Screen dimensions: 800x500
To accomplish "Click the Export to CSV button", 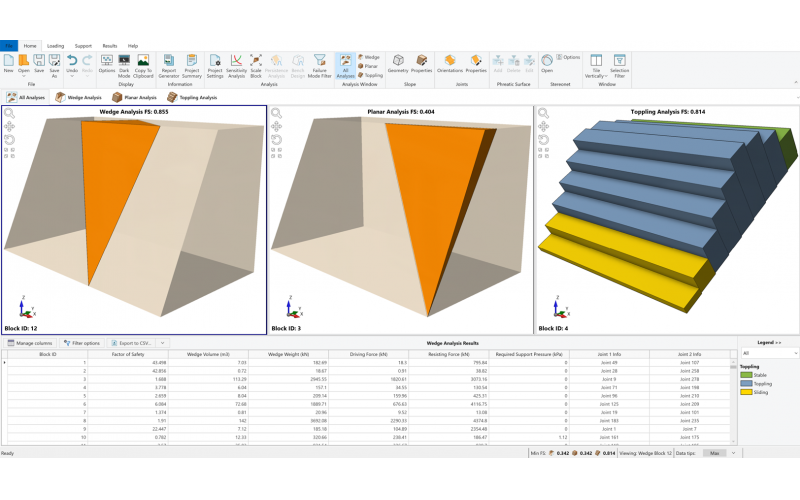I will (132, 343).
